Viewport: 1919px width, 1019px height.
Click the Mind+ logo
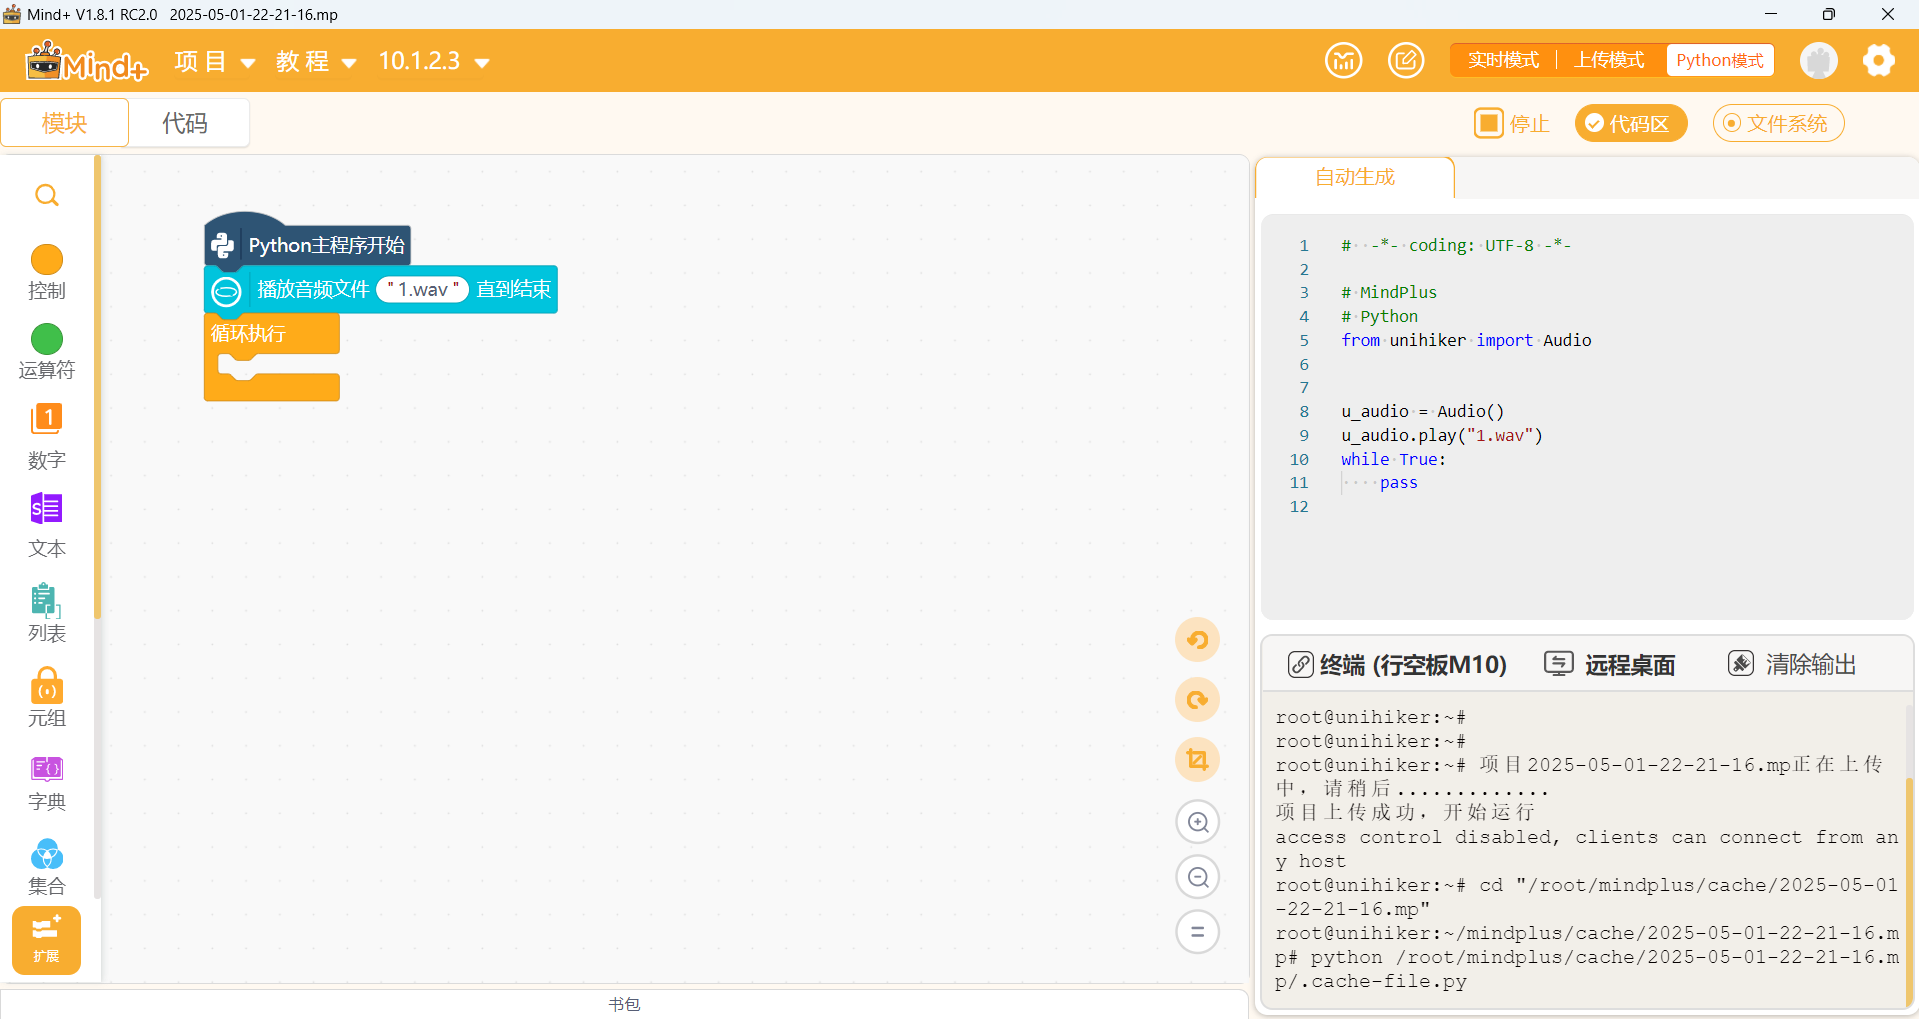[87, 61]
